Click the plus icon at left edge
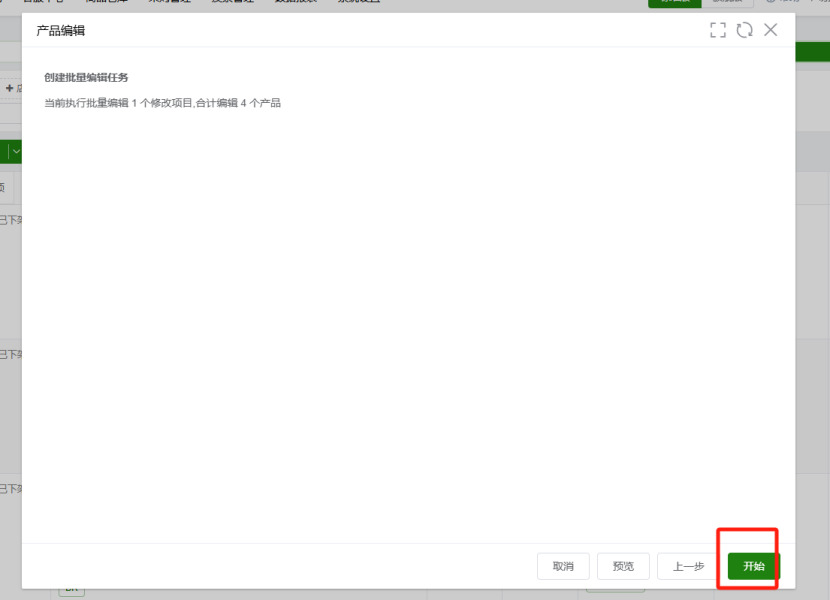Viewport: 830px width, 600px height. 9,88
